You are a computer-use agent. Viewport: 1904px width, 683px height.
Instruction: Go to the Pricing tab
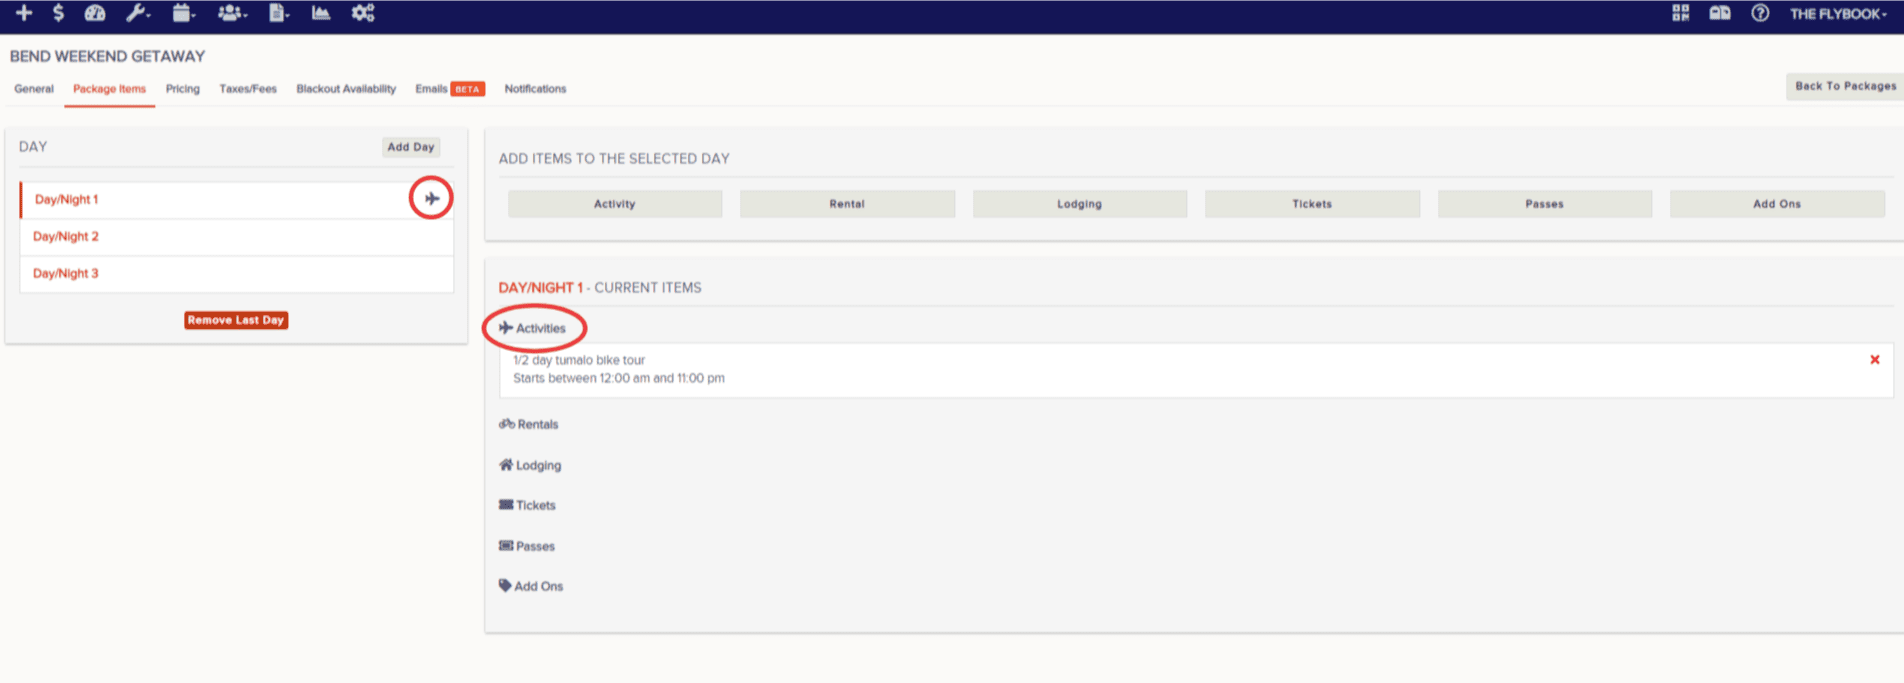(183, 89)
